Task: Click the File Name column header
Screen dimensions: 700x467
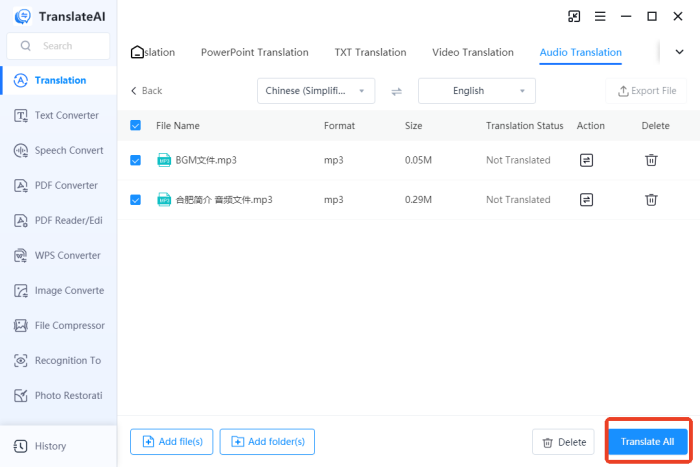Action: (x=178, y=125)
